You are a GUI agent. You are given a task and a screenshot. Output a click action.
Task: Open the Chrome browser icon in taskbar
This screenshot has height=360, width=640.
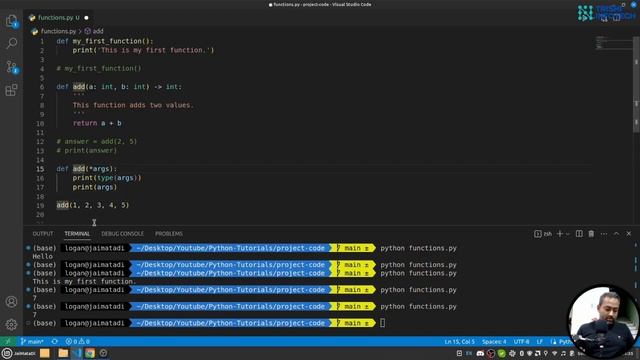coord(90,353)
